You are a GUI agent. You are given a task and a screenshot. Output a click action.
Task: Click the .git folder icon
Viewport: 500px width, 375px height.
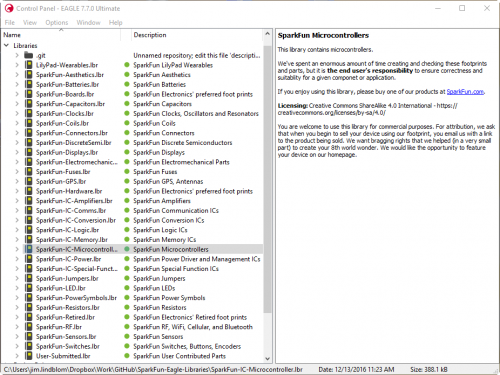pos(29,55)
